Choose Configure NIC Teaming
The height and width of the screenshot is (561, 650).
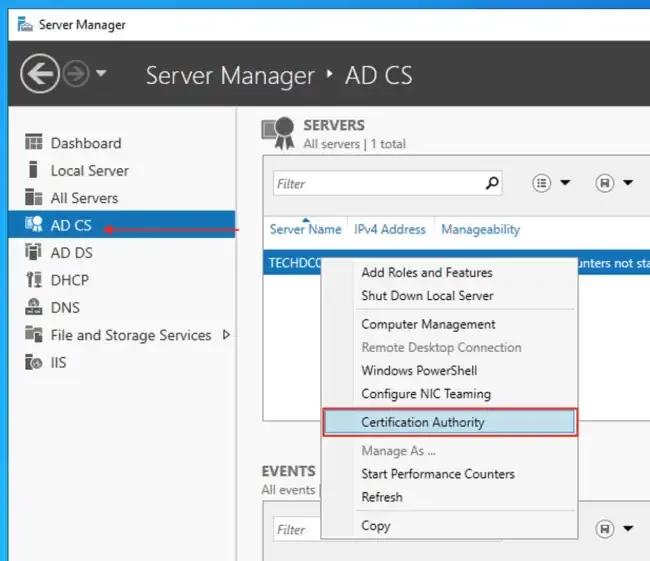click(426, 393)
